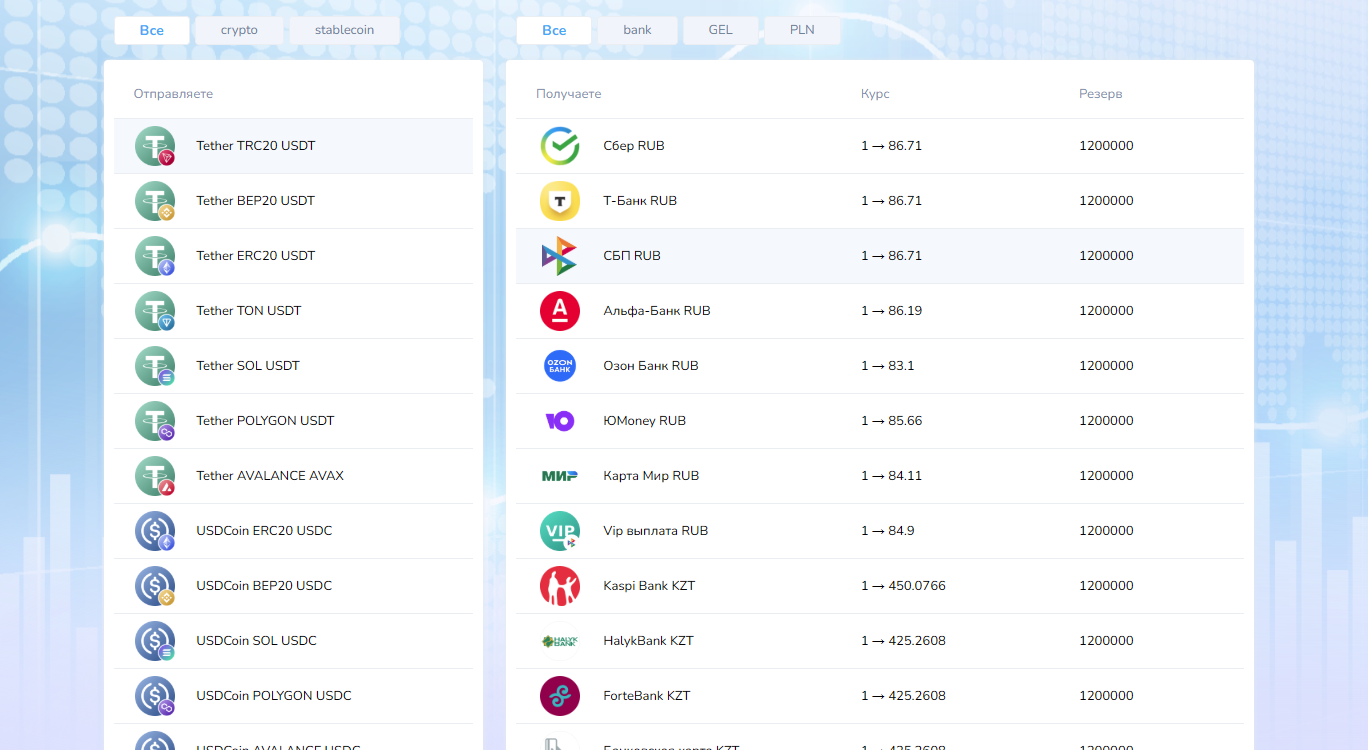1368x750 pixels.
Task: Click the Kaspi Bank KZT rate 450.0766
Action: (903, 586)
